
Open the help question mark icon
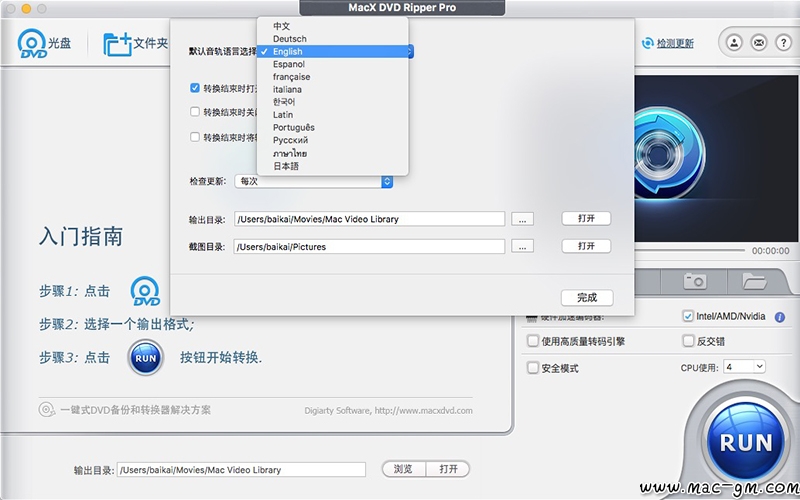[x=783, y=42]
